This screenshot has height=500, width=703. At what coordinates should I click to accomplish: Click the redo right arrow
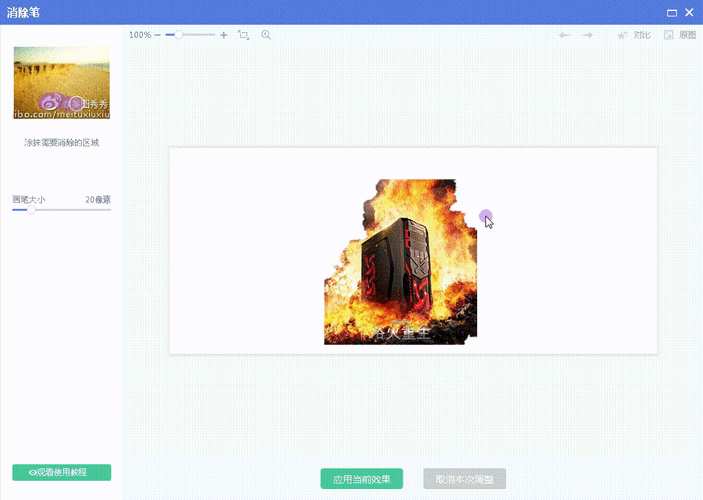pos(588,35)
